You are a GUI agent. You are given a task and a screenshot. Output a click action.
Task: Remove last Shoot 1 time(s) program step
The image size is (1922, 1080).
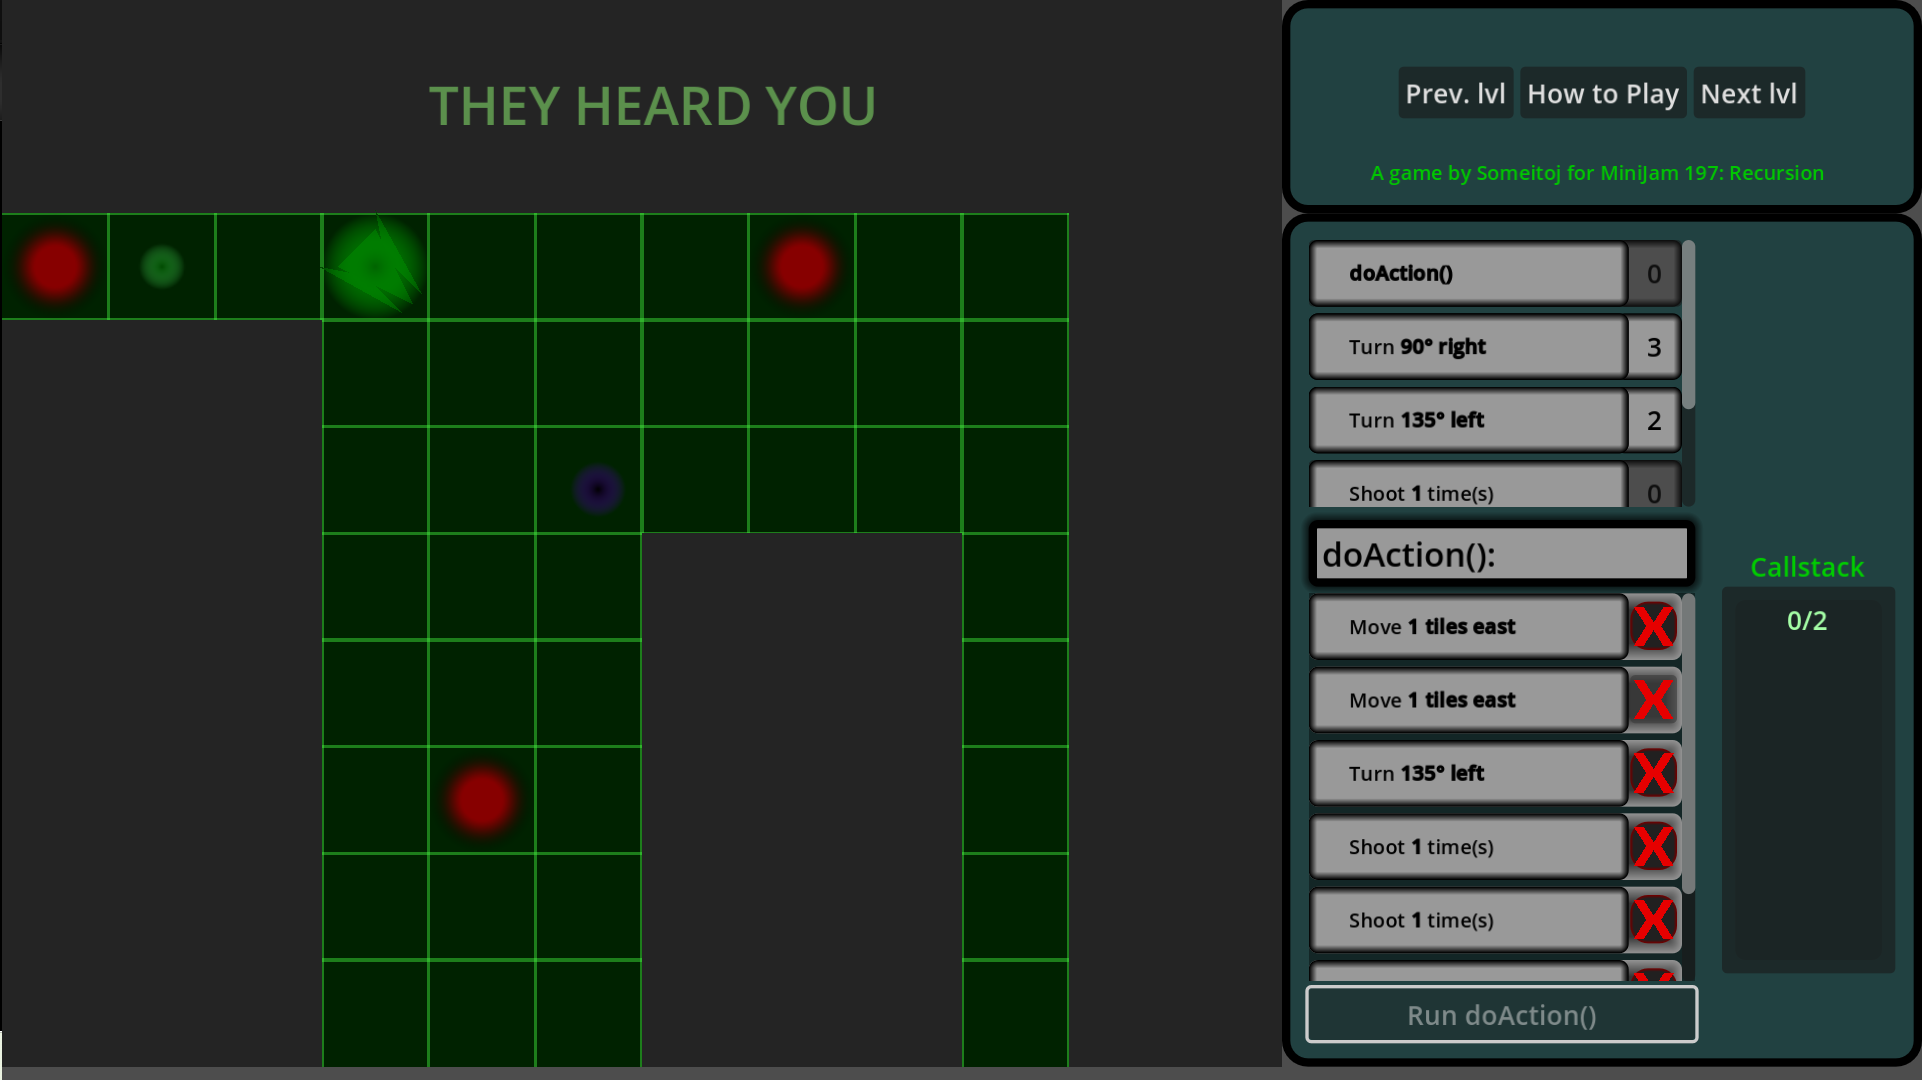pyautogui.click(x=1653, y=920)
